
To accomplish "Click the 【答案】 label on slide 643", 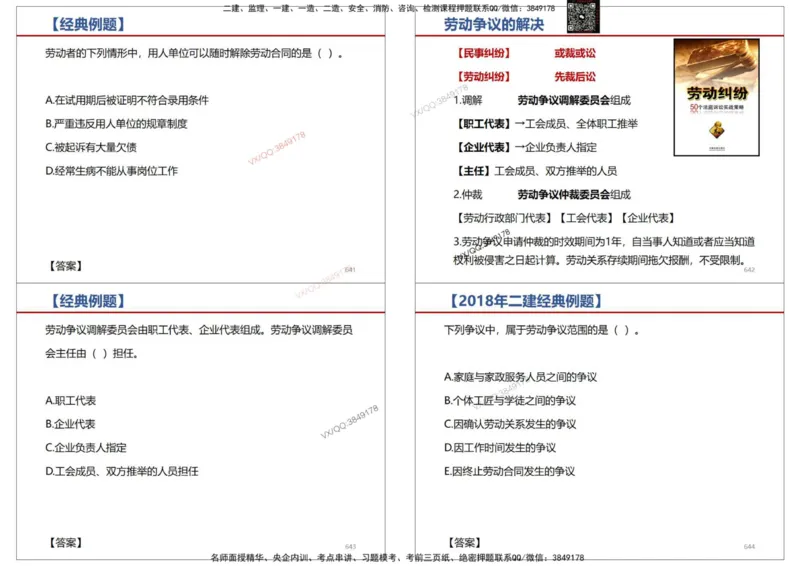I will point(65,543).
